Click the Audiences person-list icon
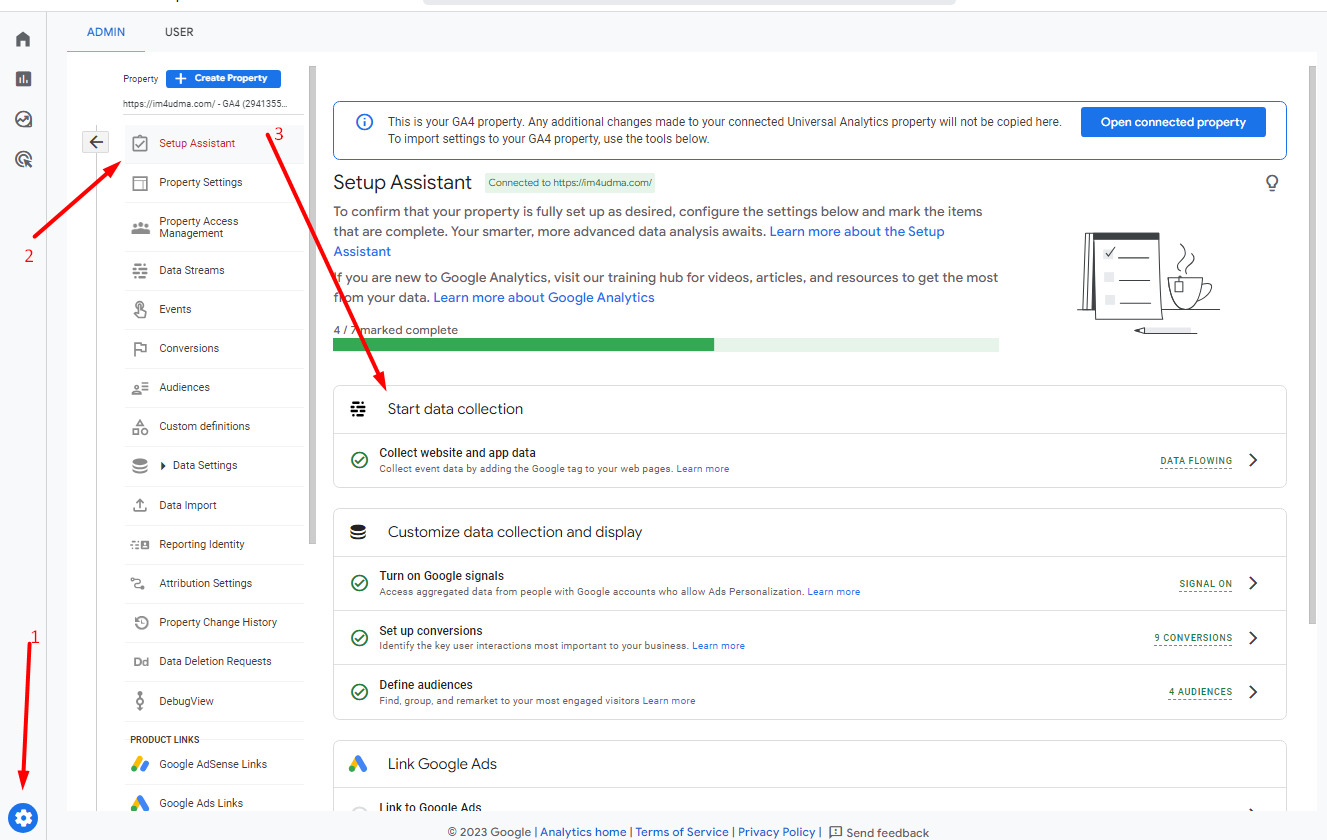 point(140,388)
